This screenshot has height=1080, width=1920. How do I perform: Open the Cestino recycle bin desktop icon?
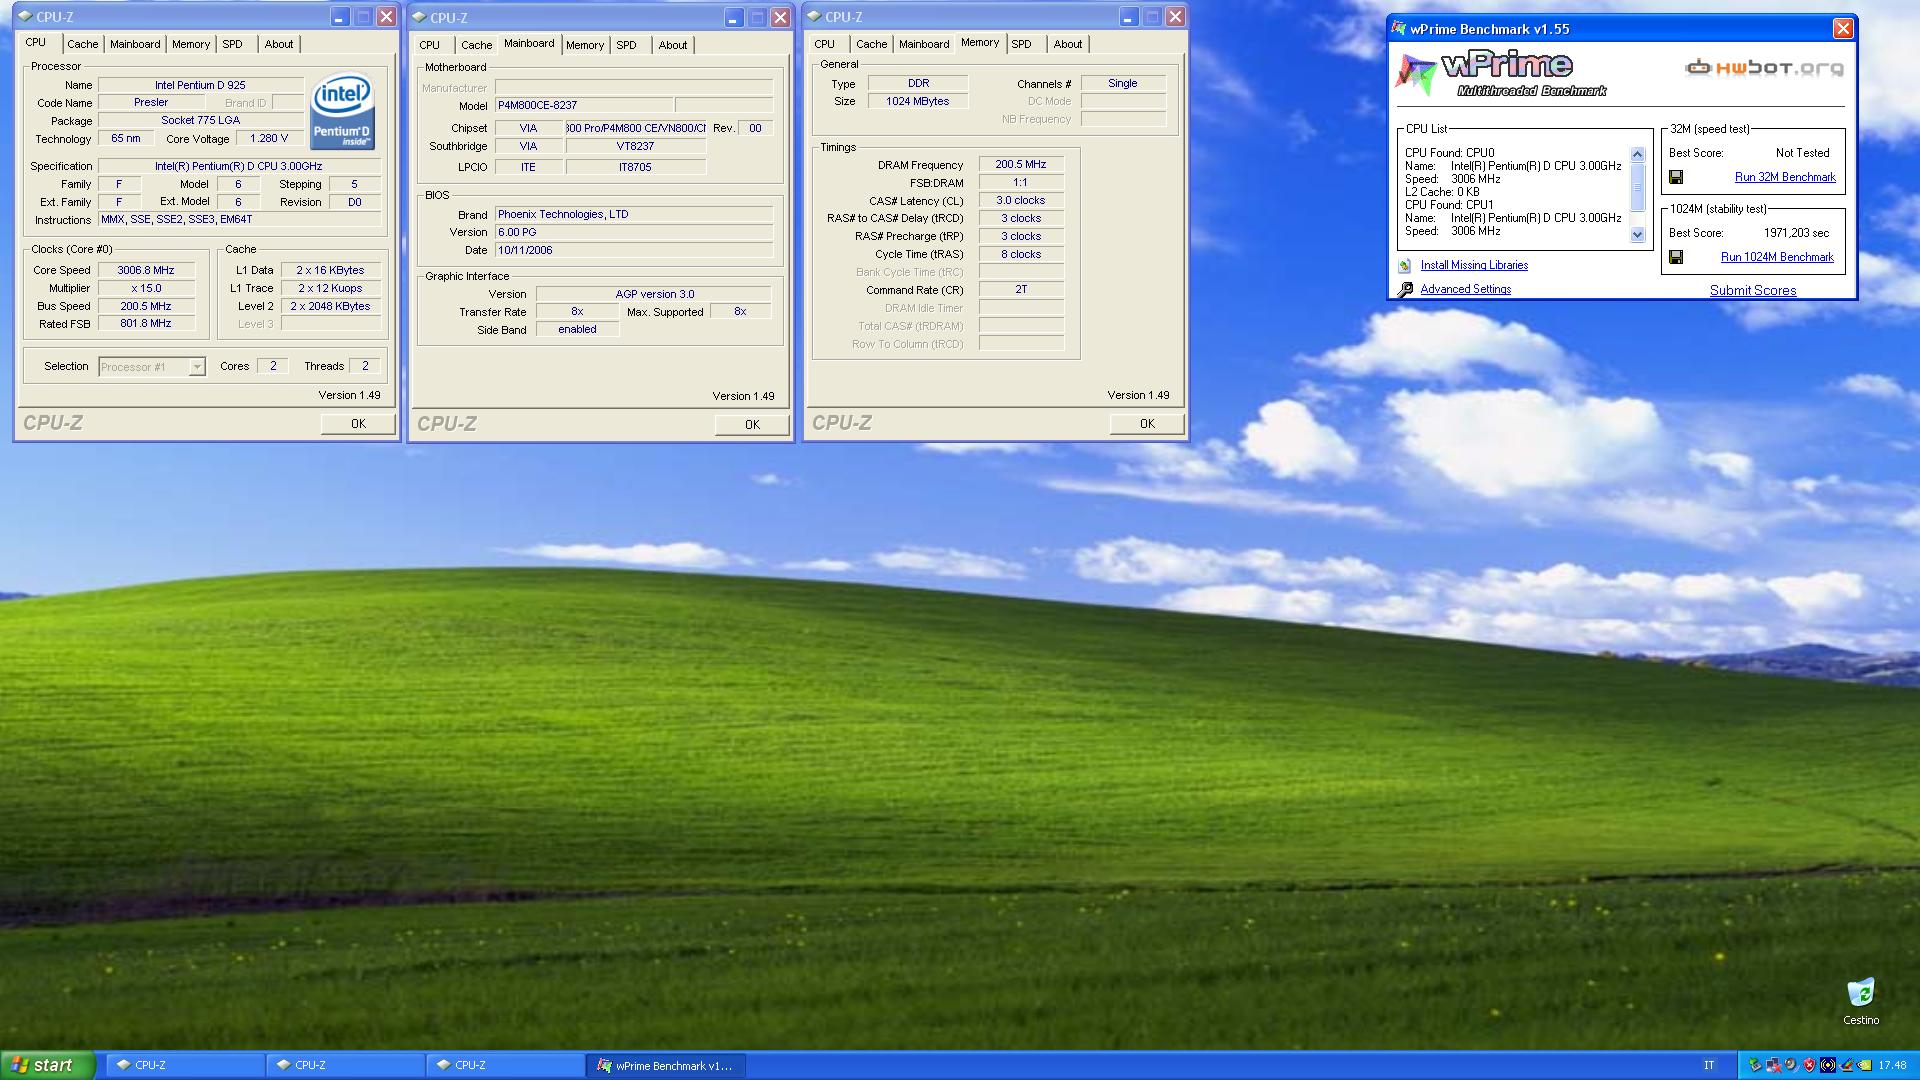tap(1861, 1001)
